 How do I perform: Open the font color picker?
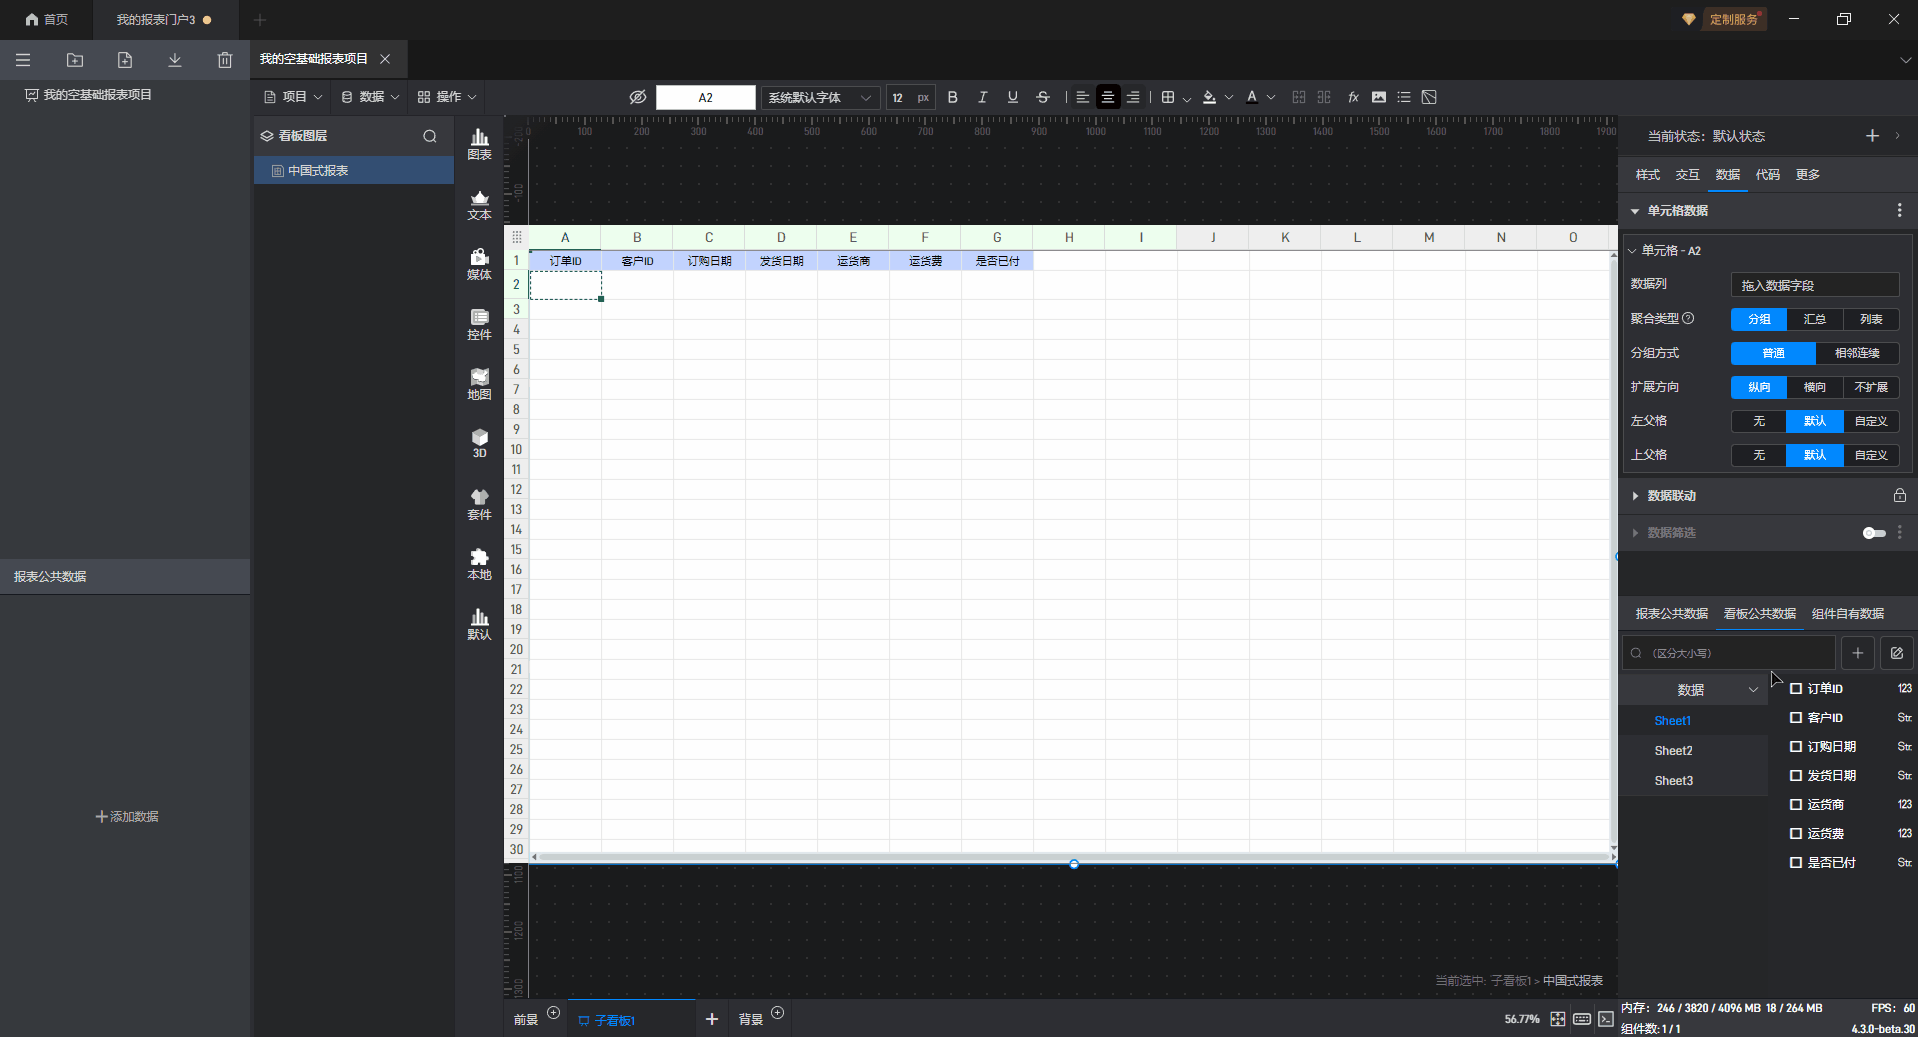pos(1252,97)
